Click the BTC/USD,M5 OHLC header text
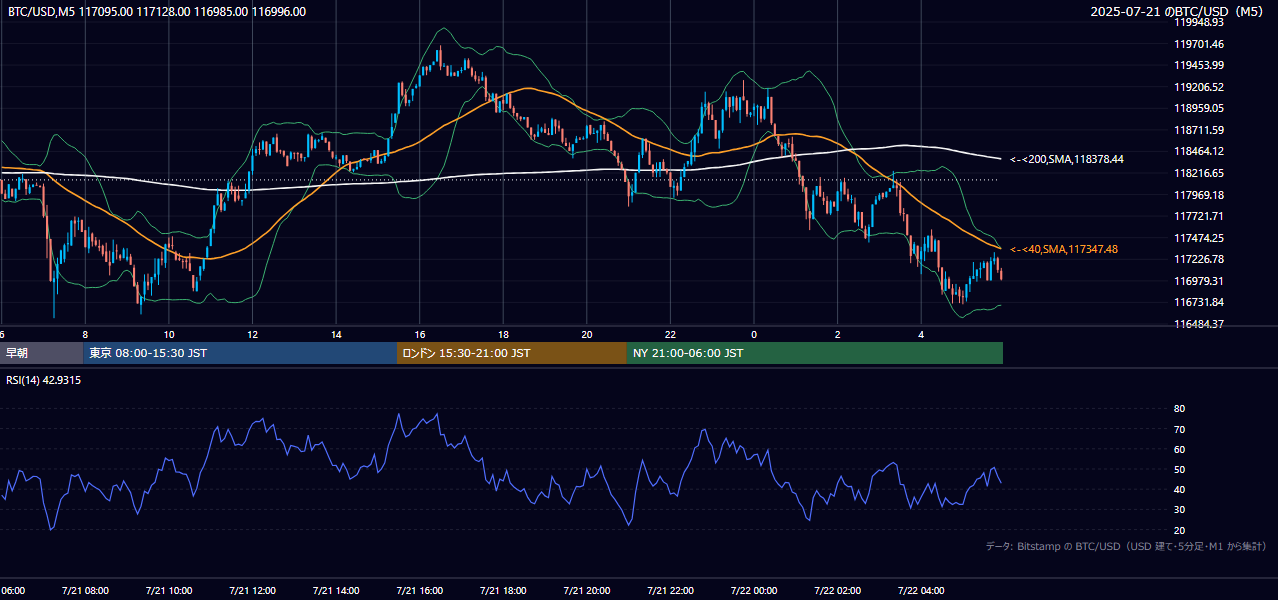Viewport: 1278px width, 600px height. [157, 12]
